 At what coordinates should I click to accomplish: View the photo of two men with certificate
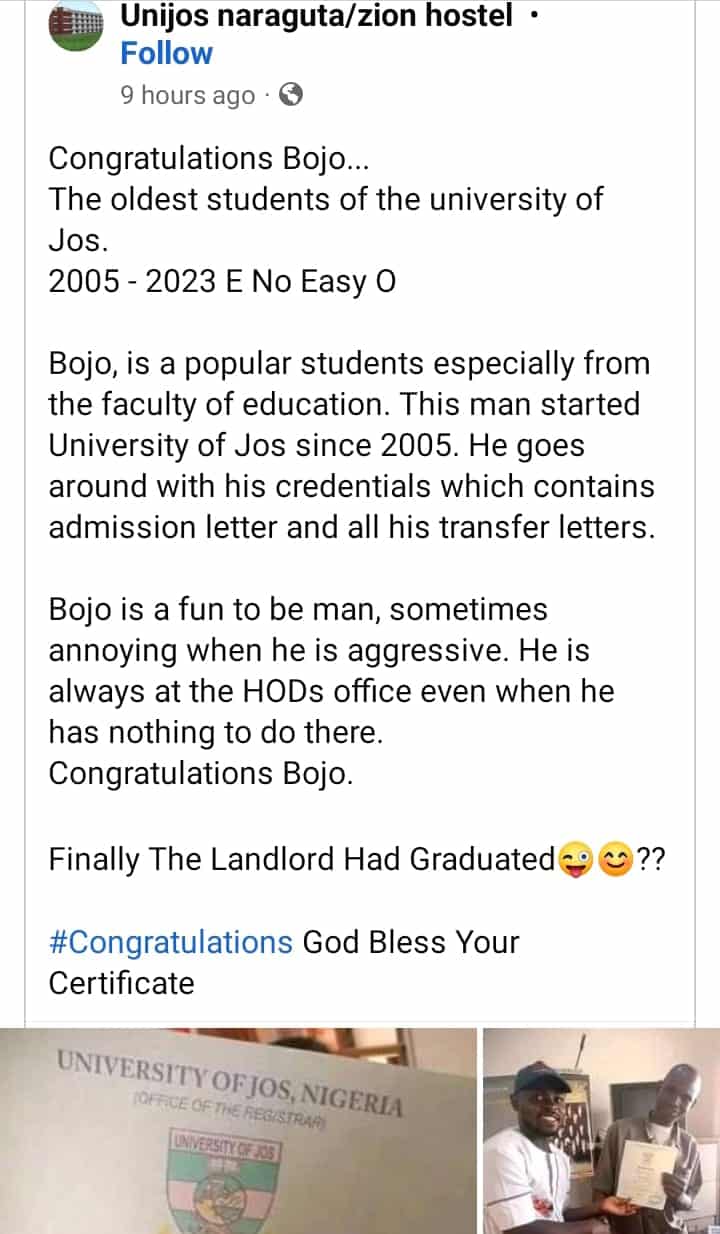600,1130
